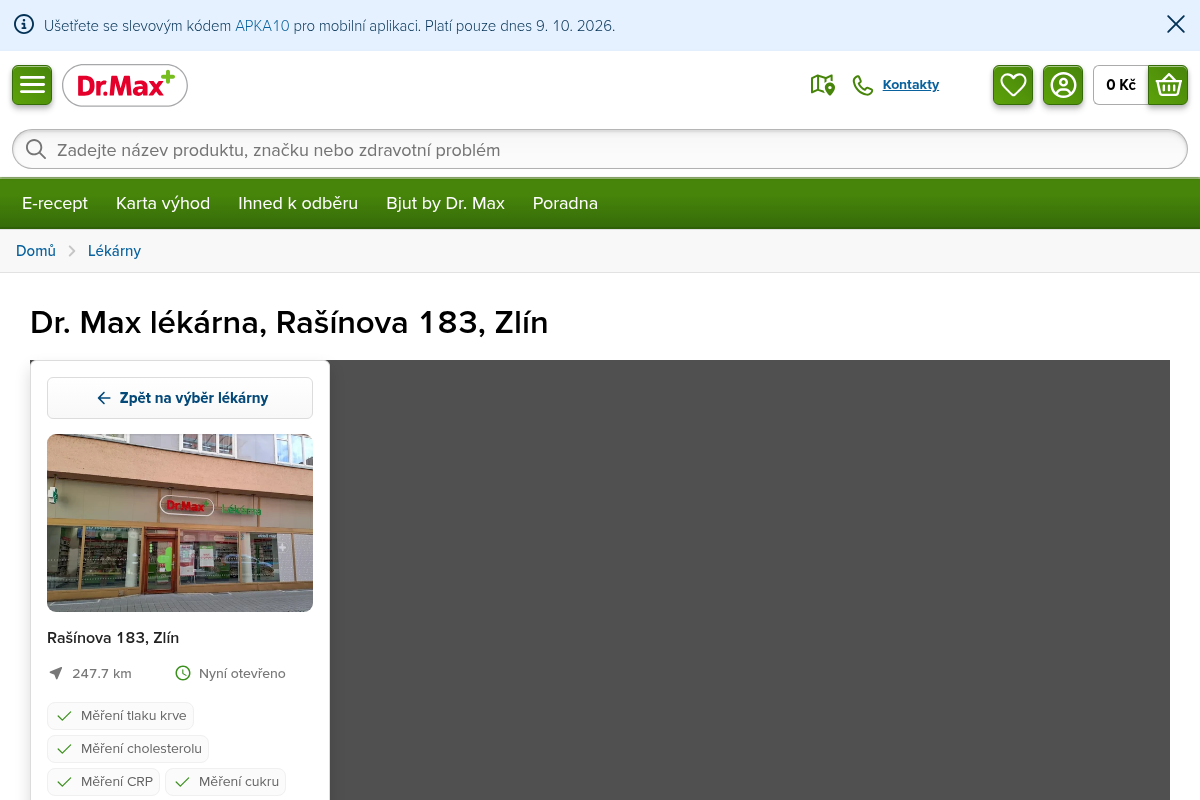Open the user account icon

point(1063,85)
